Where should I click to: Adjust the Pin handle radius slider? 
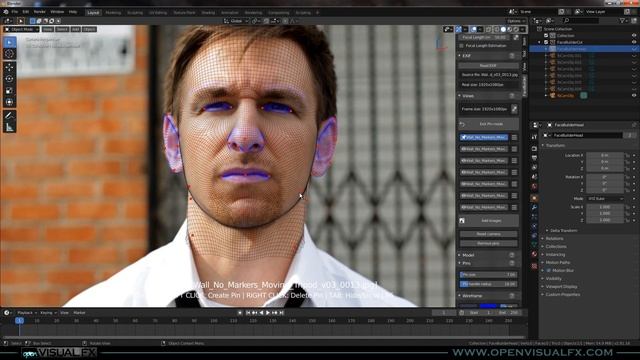pyautogui.click(x=488, y=284)
